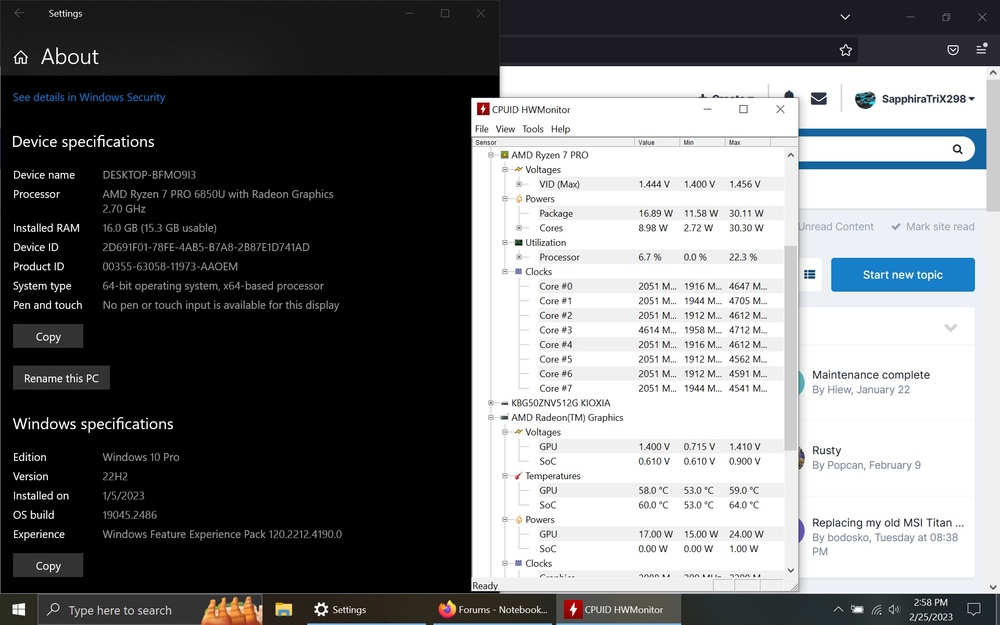Open the Replacing my old MSI Titan topic

click(888, 523)
